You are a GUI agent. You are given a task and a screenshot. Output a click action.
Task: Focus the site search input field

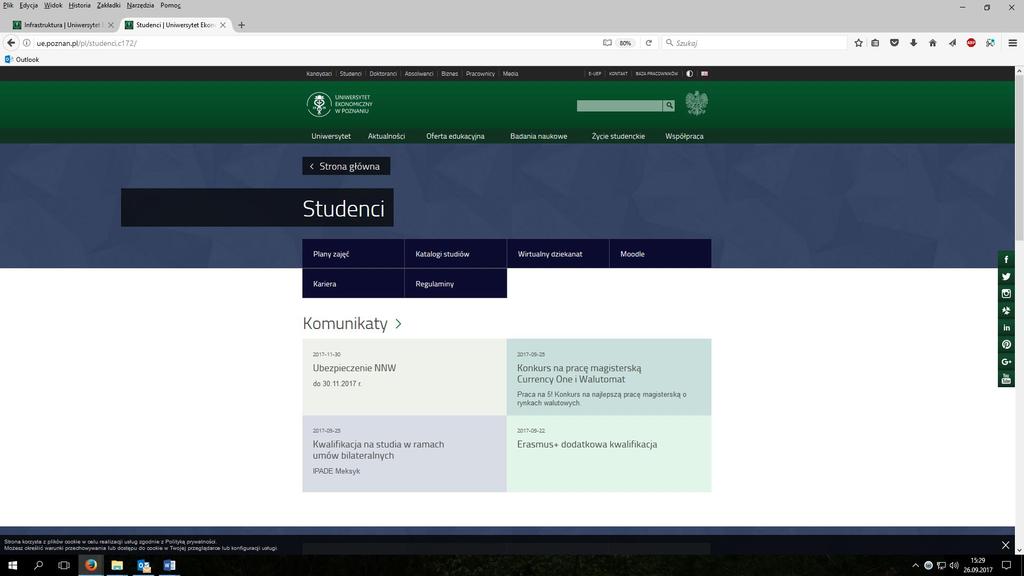click(619, 105)
